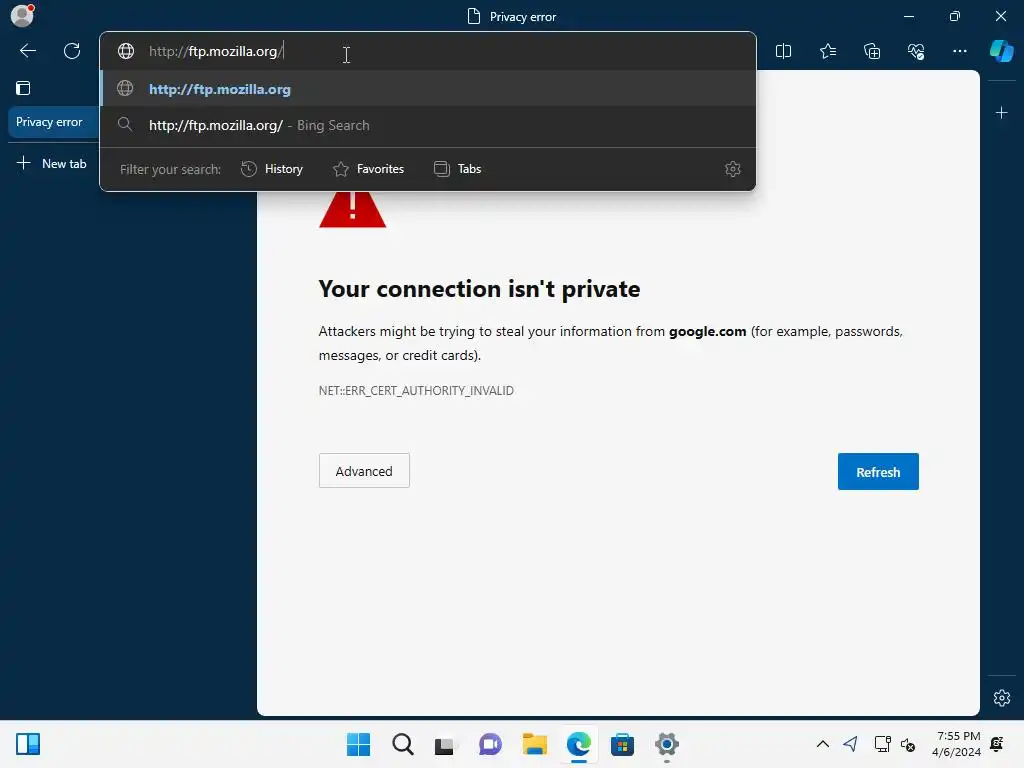Open a New tab from the sidebar
The width and height of the screenshot is (1024, 768).
point(52,163)
